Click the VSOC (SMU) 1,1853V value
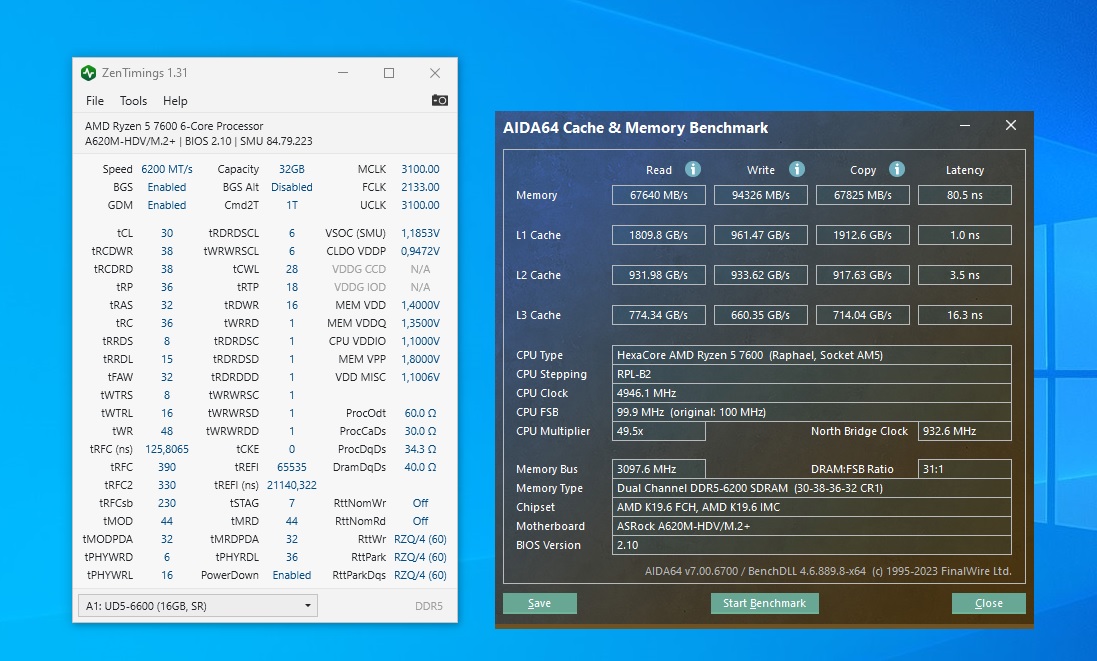 [420, 233]
